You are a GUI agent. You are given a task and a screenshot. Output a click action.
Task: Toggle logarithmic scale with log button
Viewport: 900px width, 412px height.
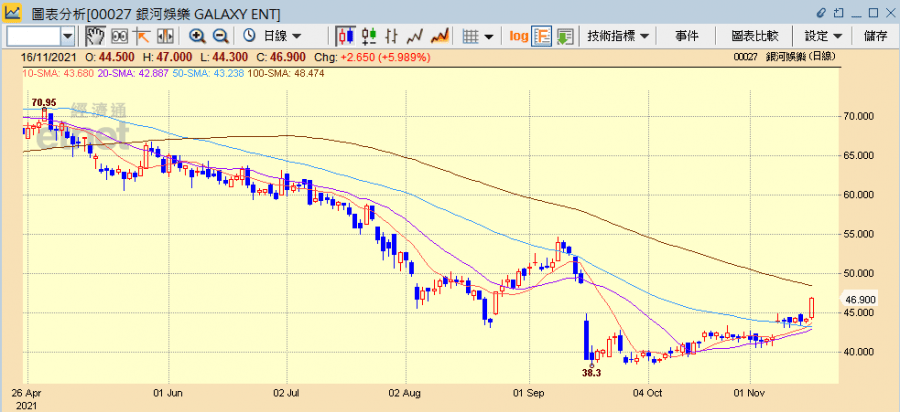click(518, 36)
